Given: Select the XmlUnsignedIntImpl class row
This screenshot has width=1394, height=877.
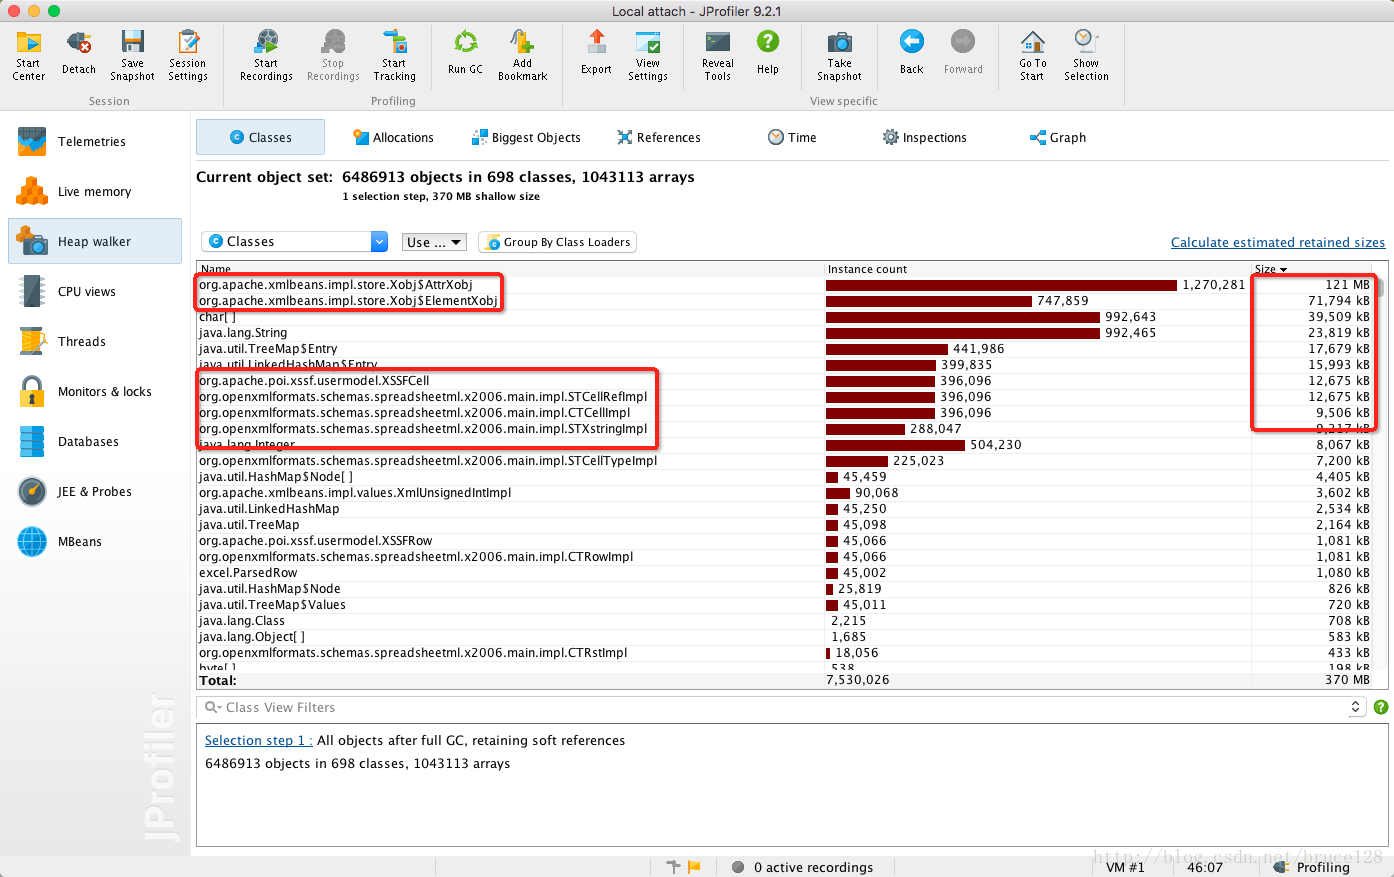Looking at the screenshot, I should click(785, 493).
